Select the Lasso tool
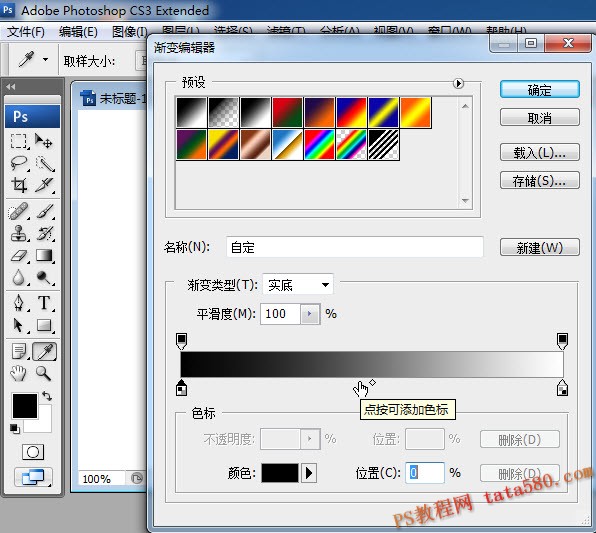This screenshot has height=533, width=596. pyautogui.click(x=18, y=163)
